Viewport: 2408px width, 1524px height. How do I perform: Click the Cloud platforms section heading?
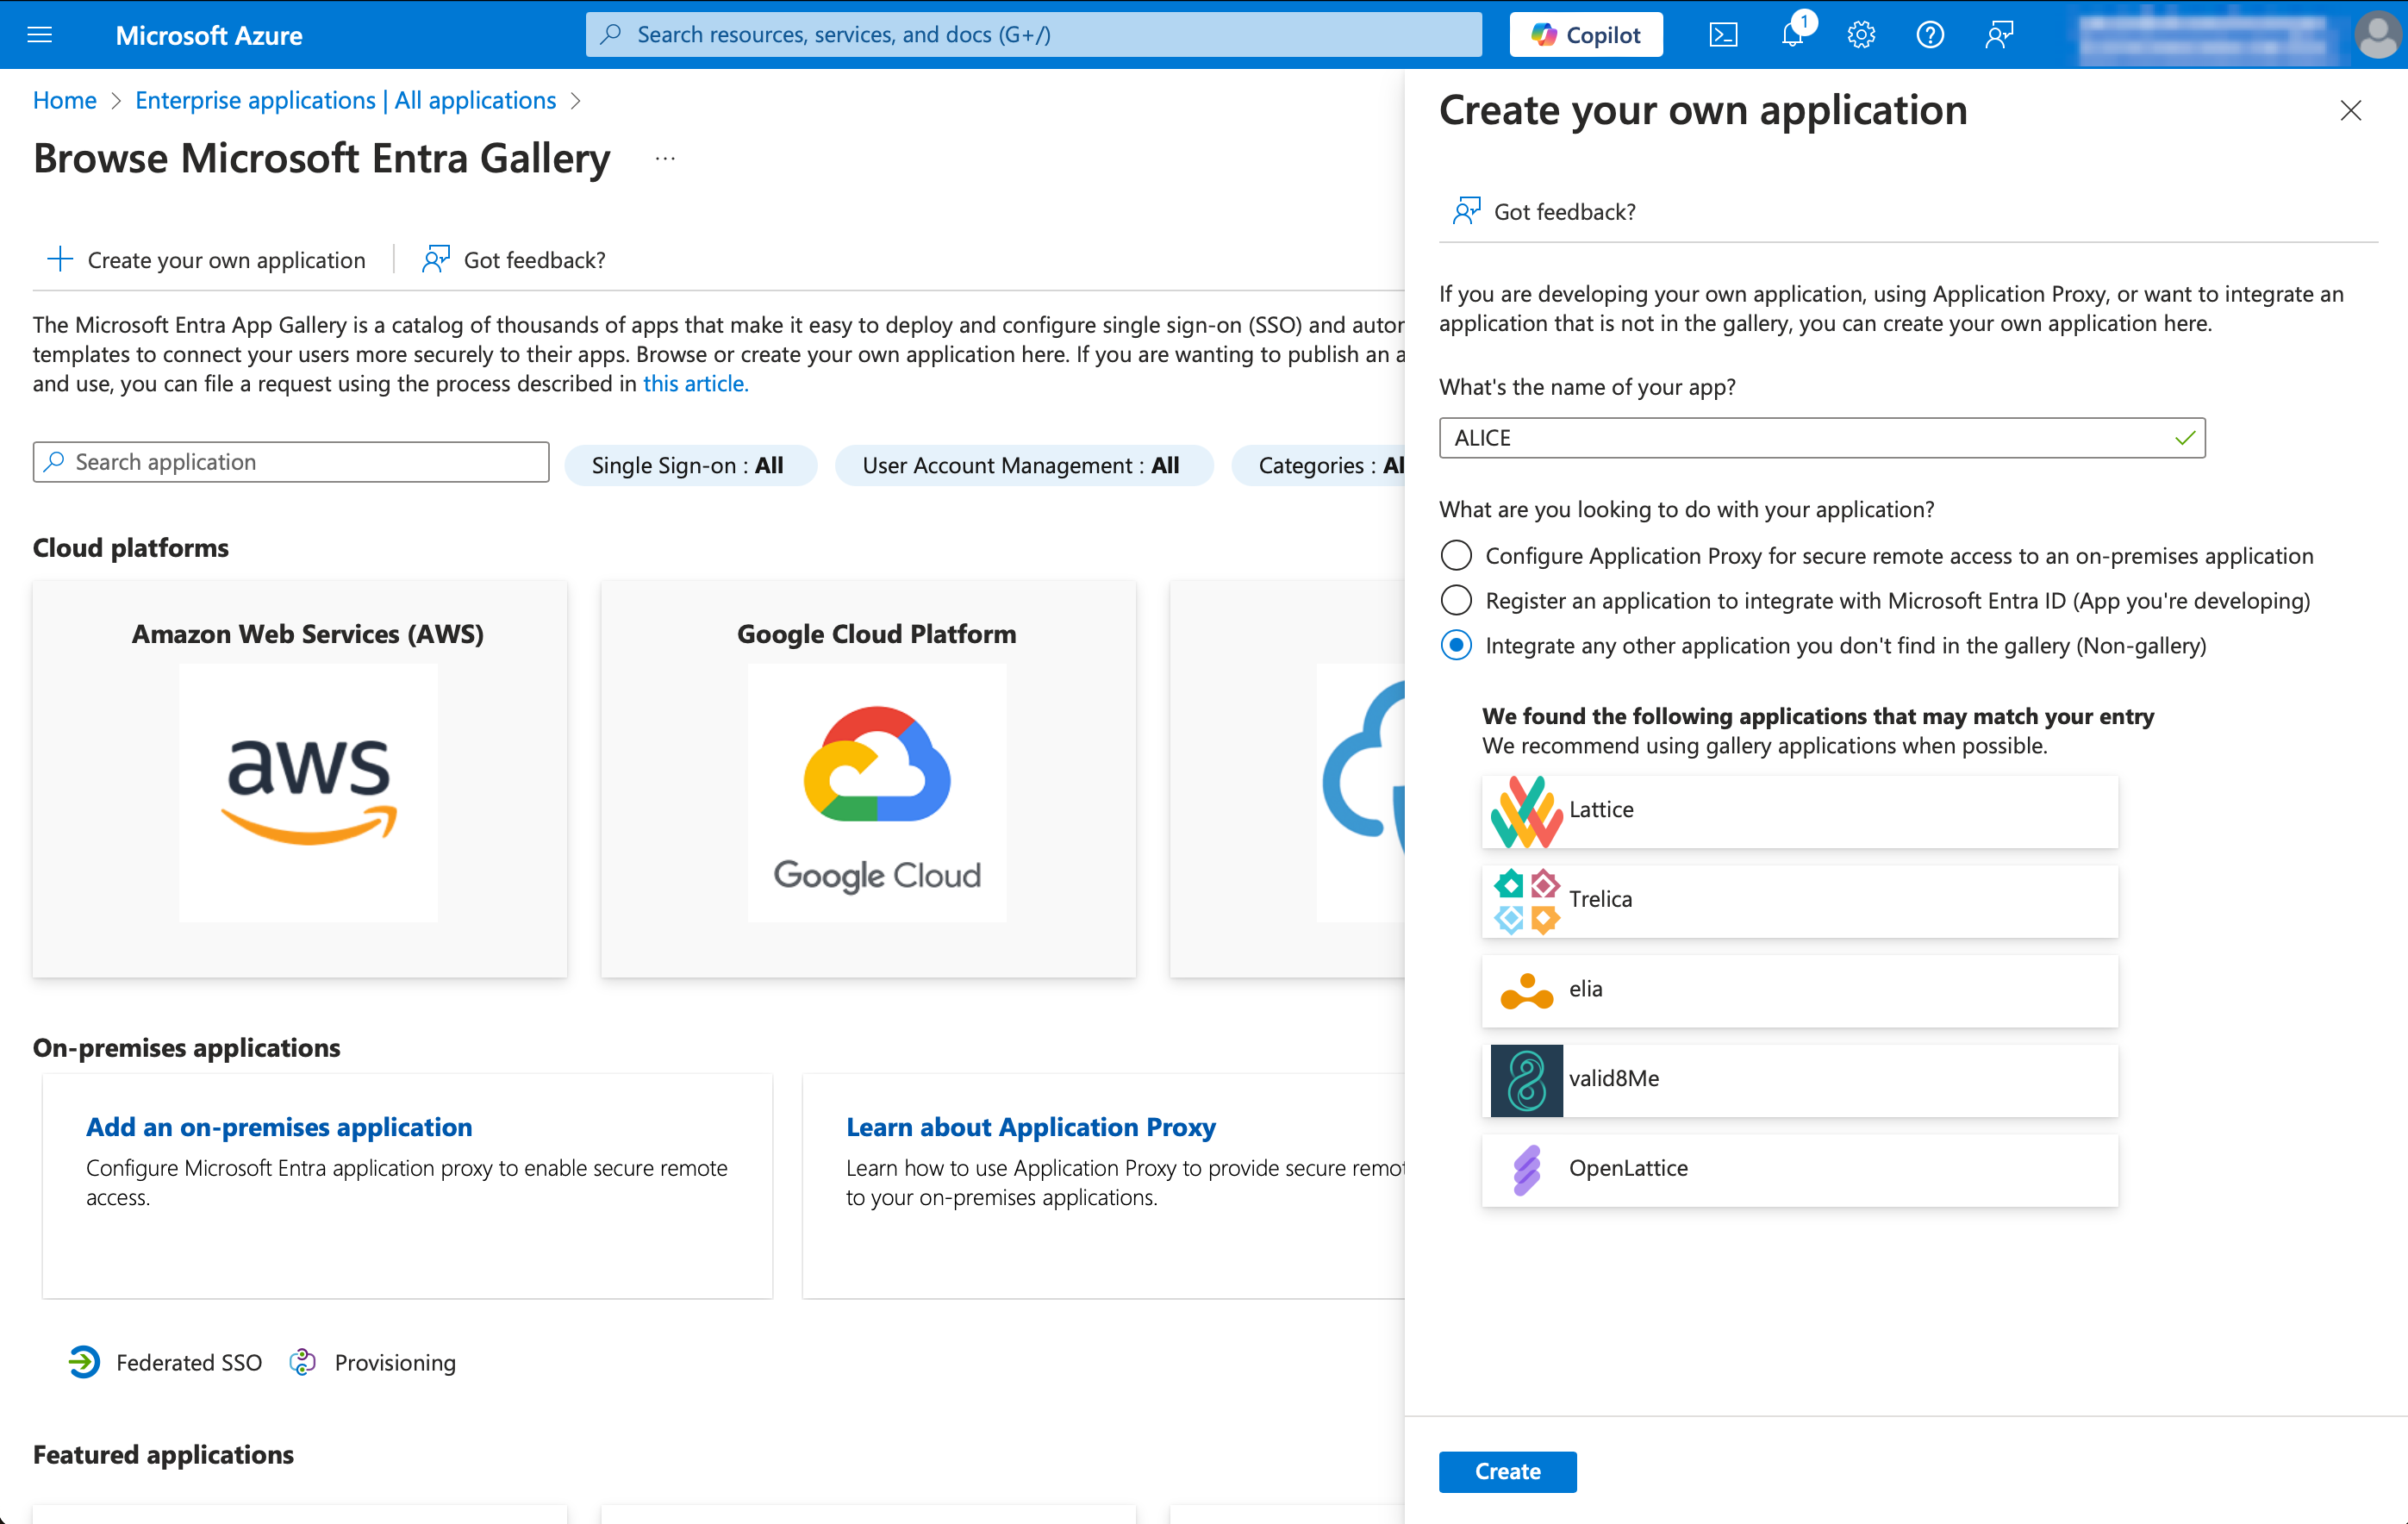[x=131, y=548]
